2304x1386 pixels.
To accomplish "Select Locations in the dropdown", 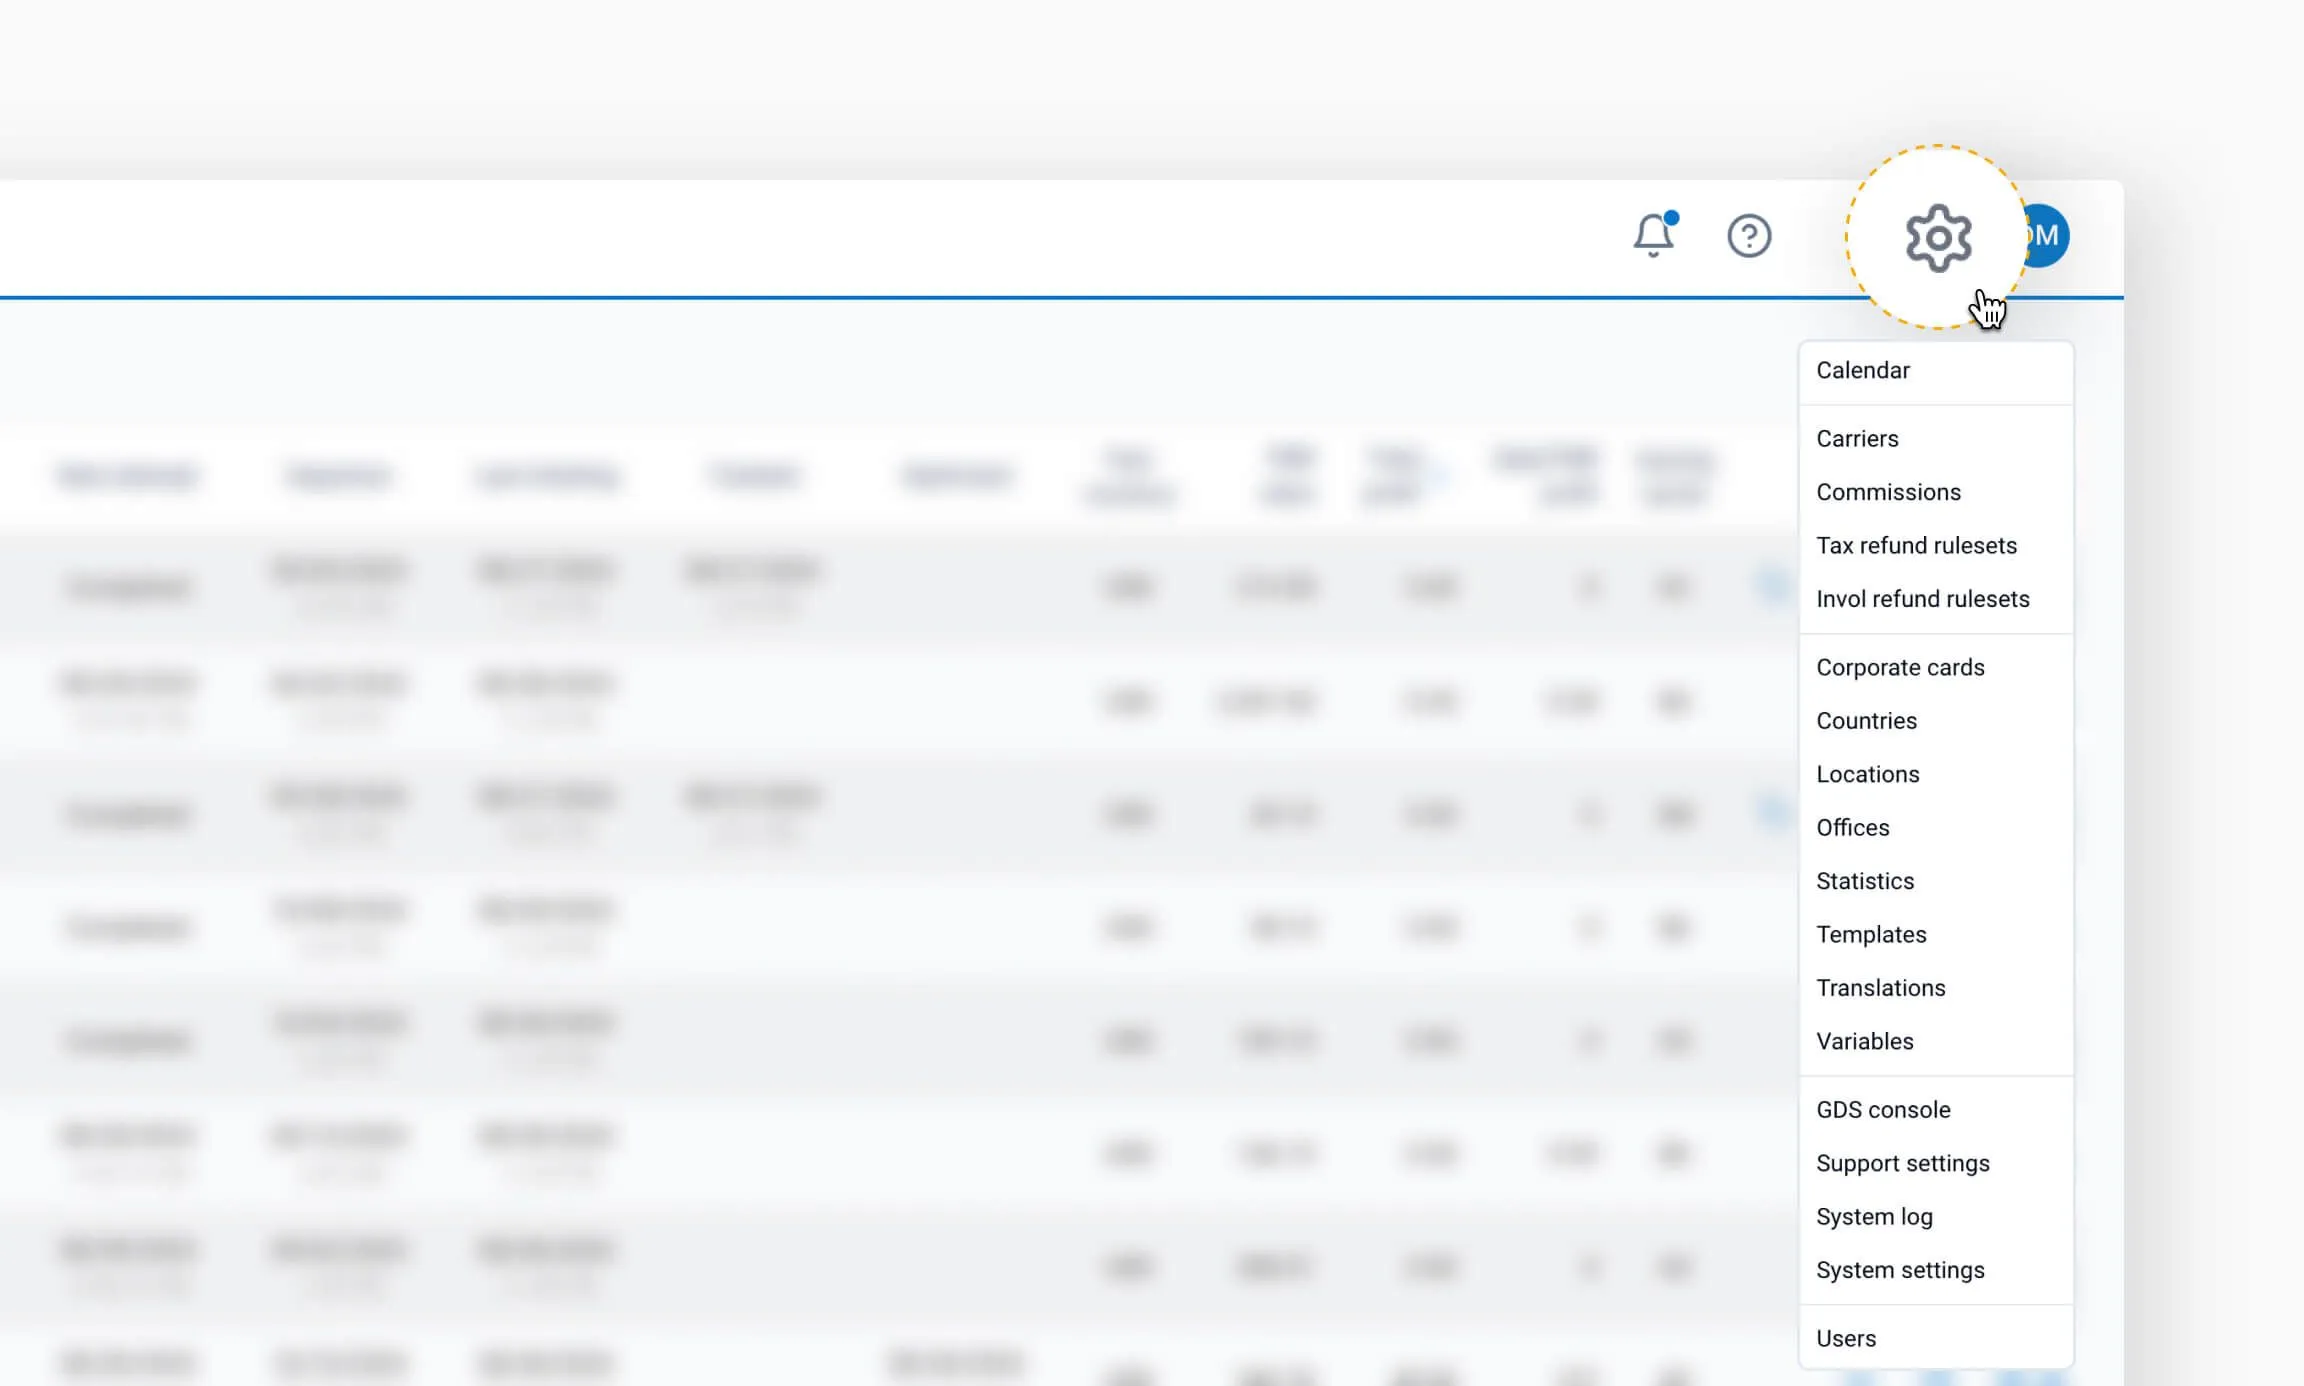I will (x=1867, y=774).
